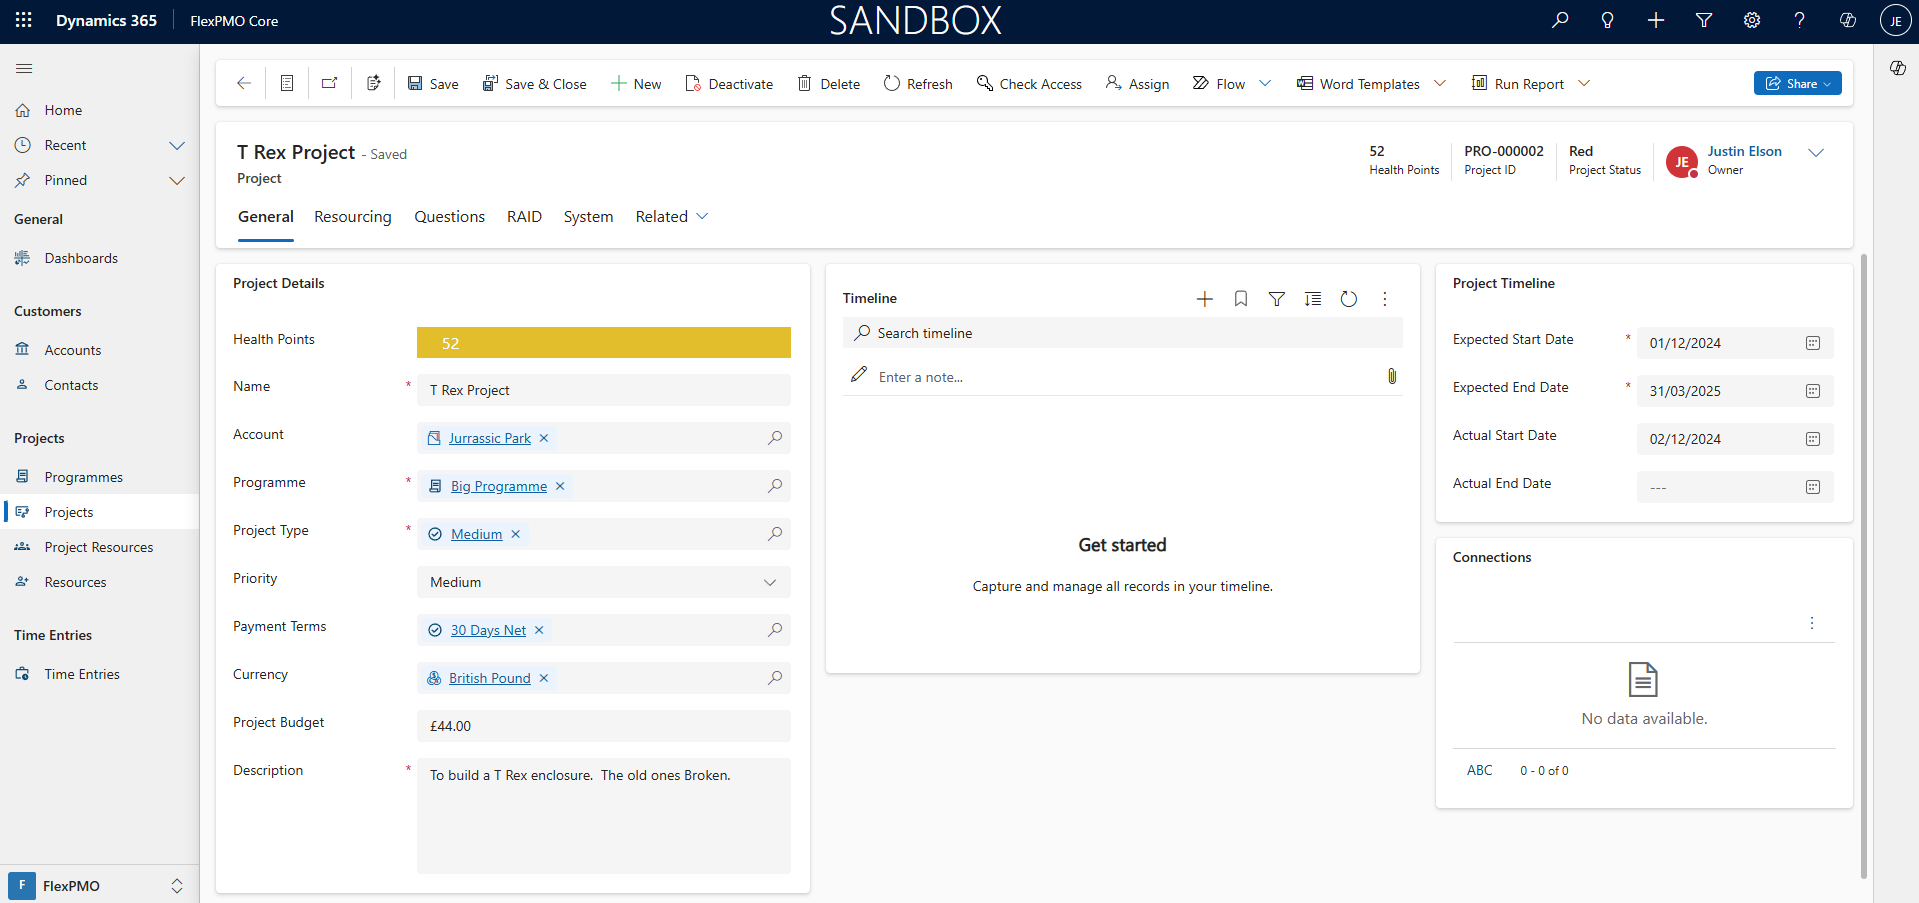1919x903 pixels.
Task: Click the Settings gear in the top bar
Action: coord(1751,20)
